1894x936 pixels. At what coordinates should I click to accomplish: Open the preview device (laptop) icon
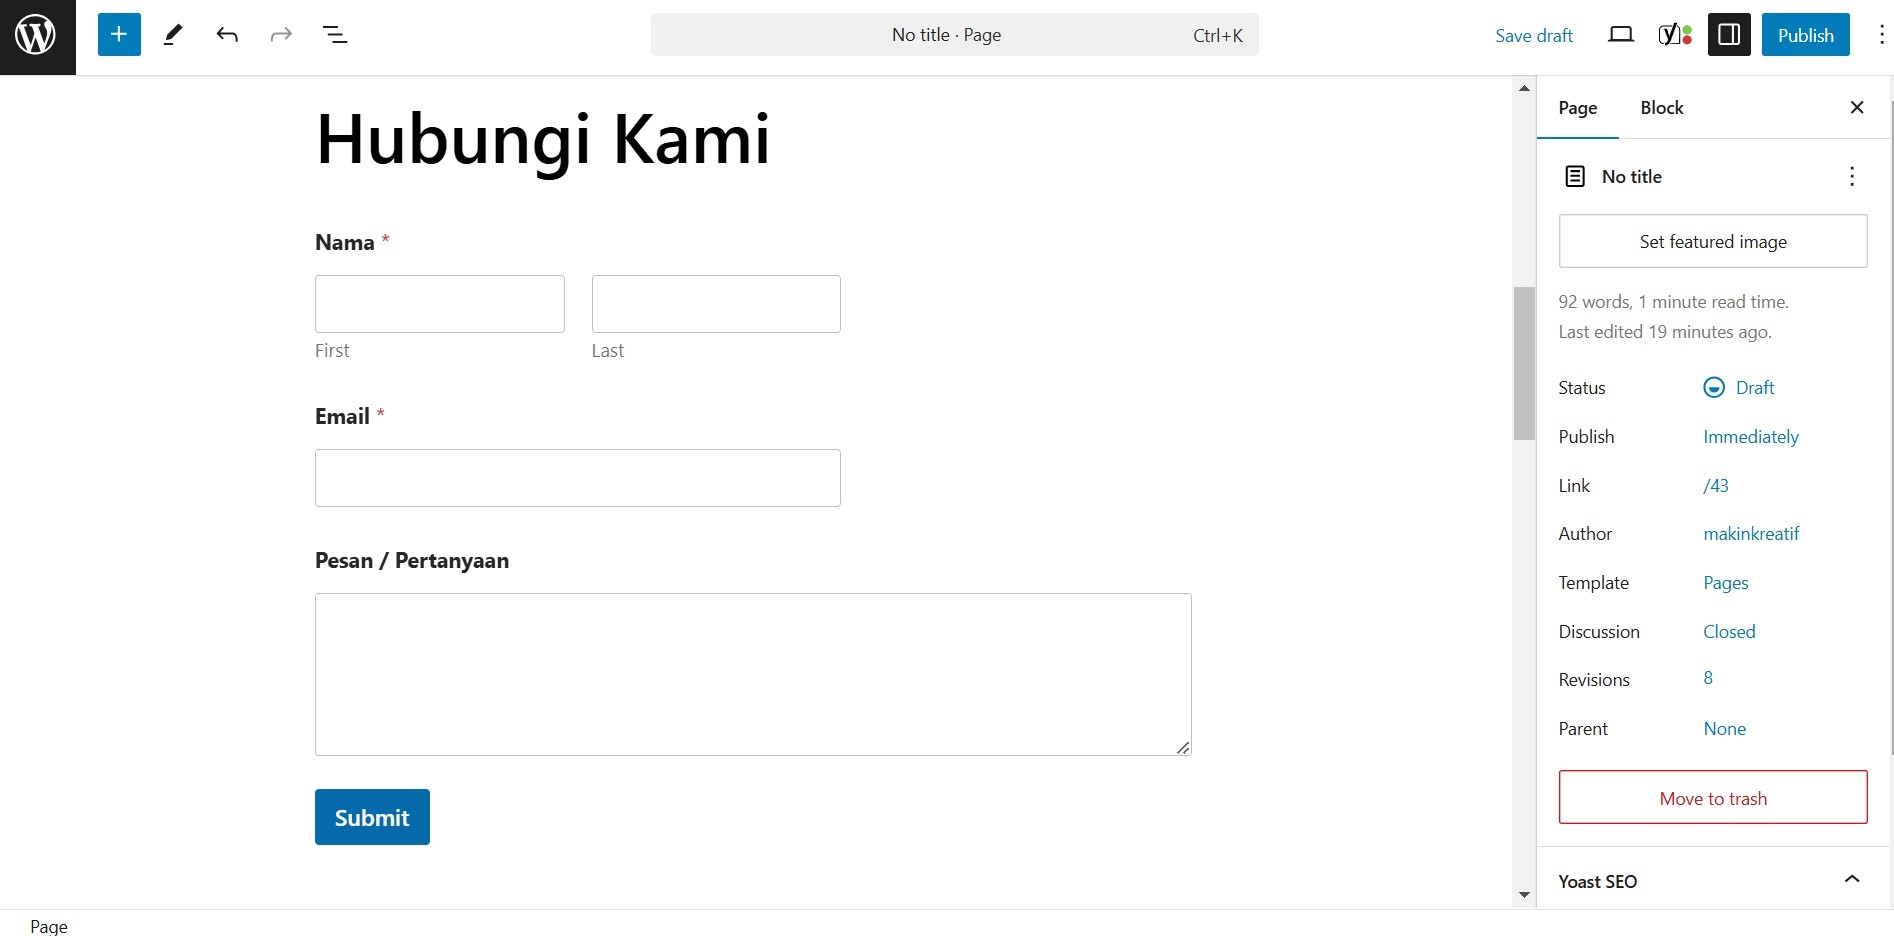(1621, 35)
